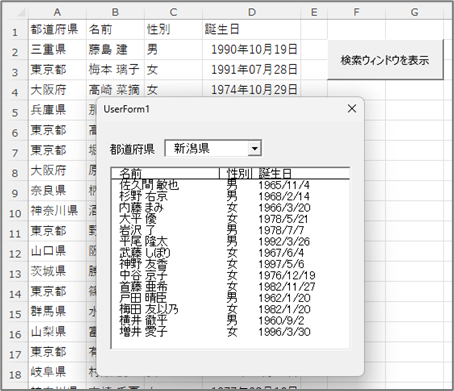This screenshot has height=391, width=454.
Task: Select 神野 友香 row in the list
Action: click(x=230, y=264)
